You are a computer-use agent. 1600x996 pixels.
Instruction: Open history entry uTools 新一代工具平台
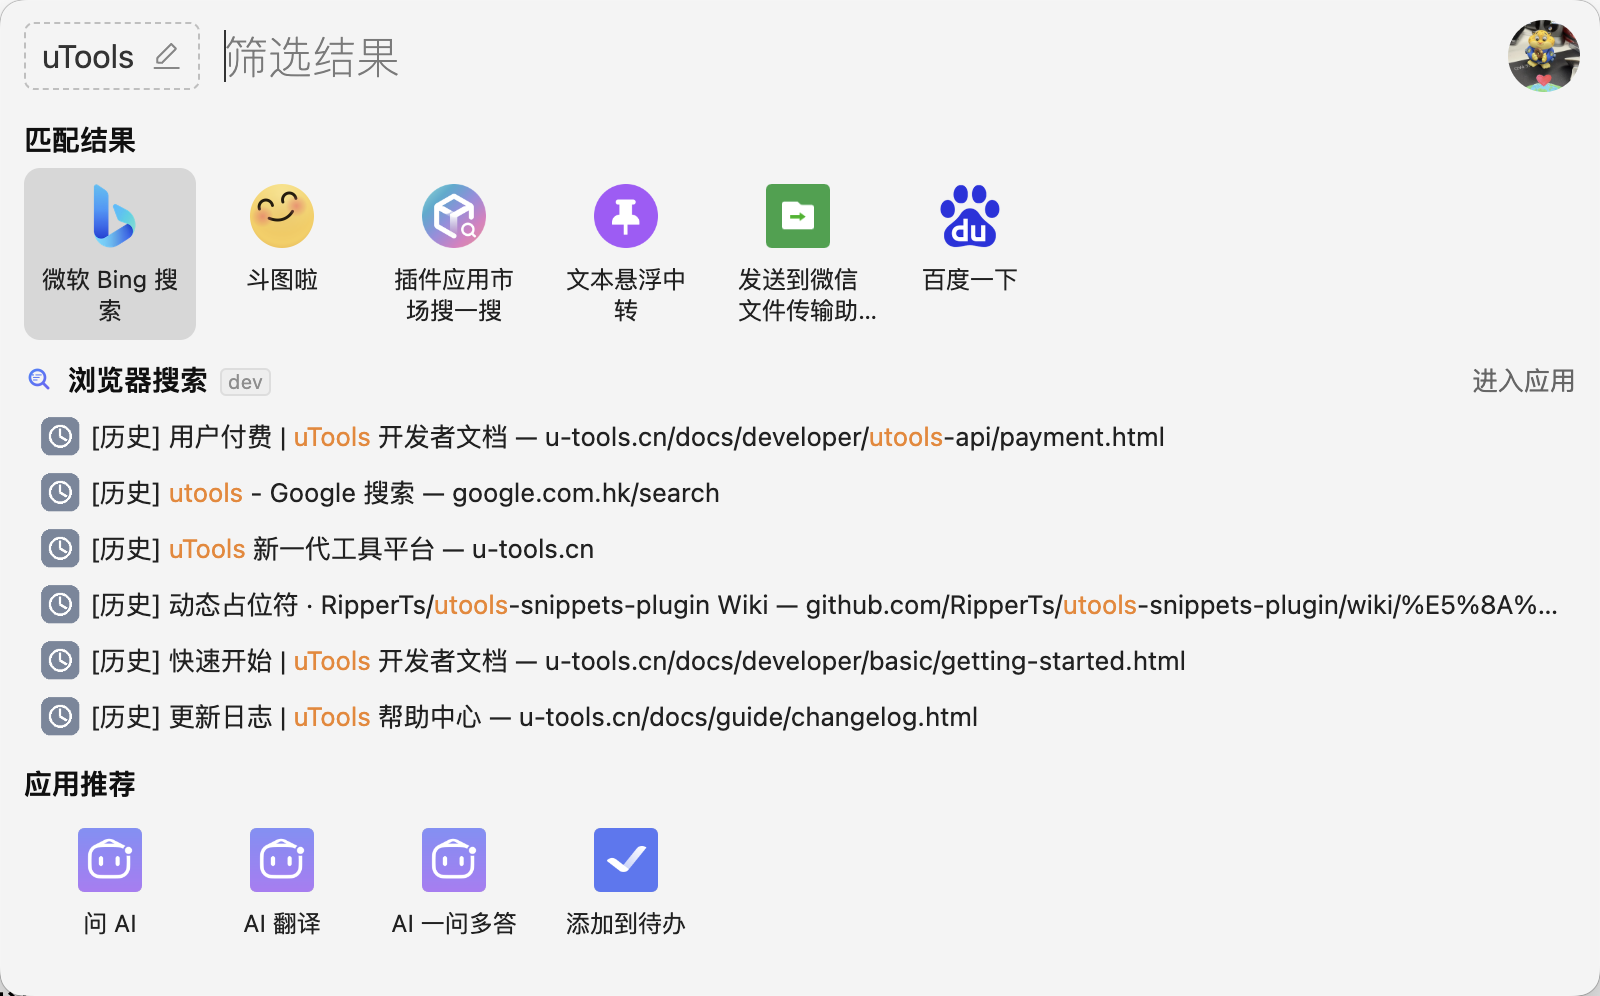pos(800,549)
